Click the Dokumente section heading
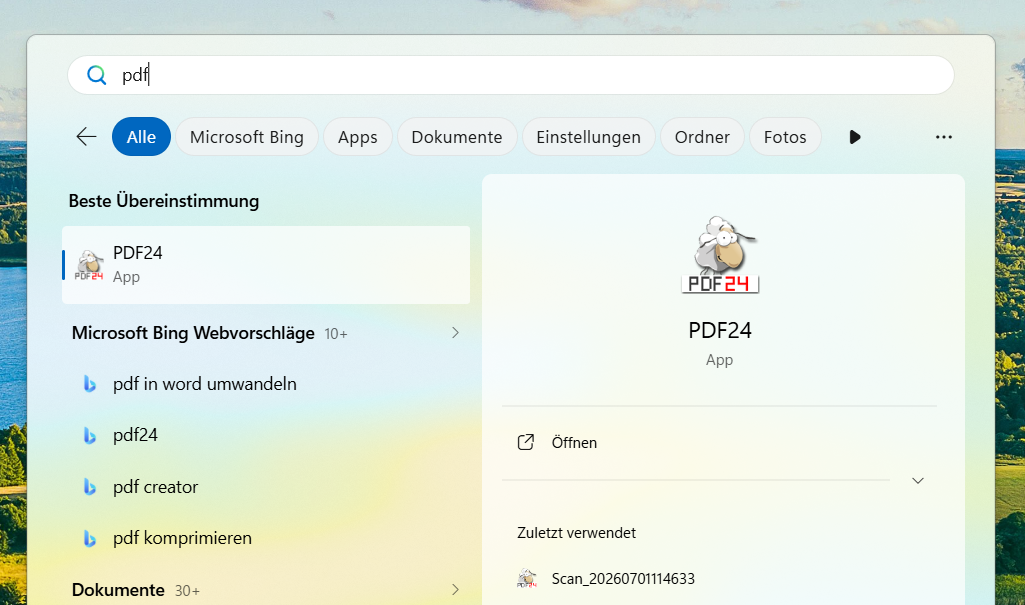The width and height of the screenshot is (1025, 605). [x=118, y=590]
